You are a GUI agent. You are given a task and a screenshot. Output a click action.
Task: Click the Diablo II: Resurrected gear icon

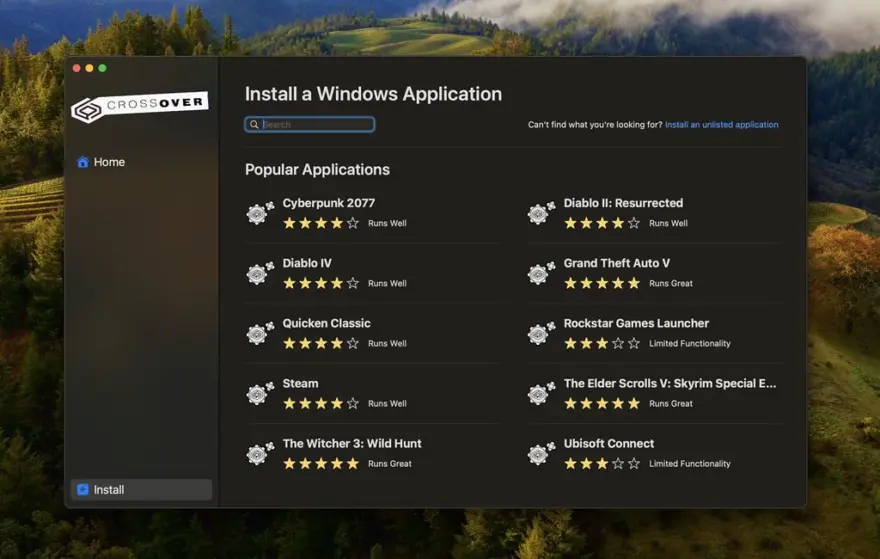click(x=541, y=213)
